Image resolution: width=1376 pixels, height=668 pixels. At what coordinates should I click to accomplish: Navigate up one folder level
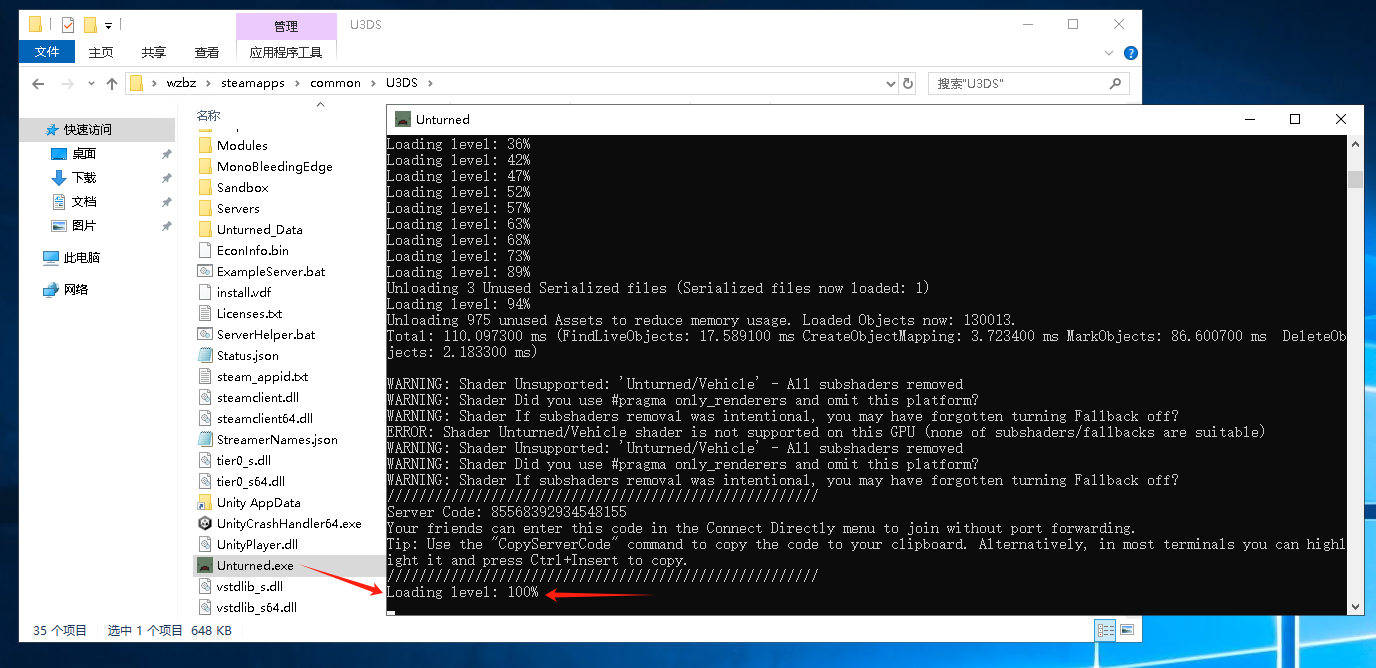[111, 84]
